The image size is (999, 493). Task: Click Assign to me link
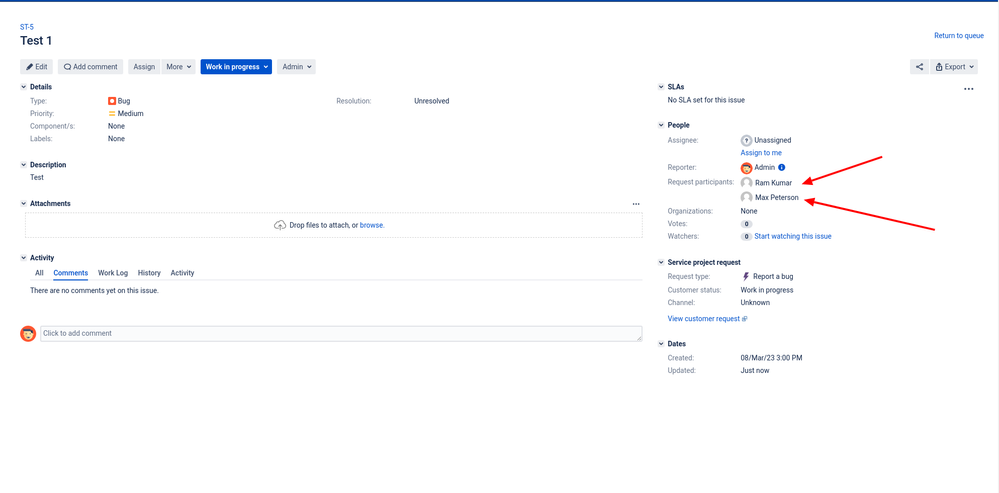click(x=761, y=153)
